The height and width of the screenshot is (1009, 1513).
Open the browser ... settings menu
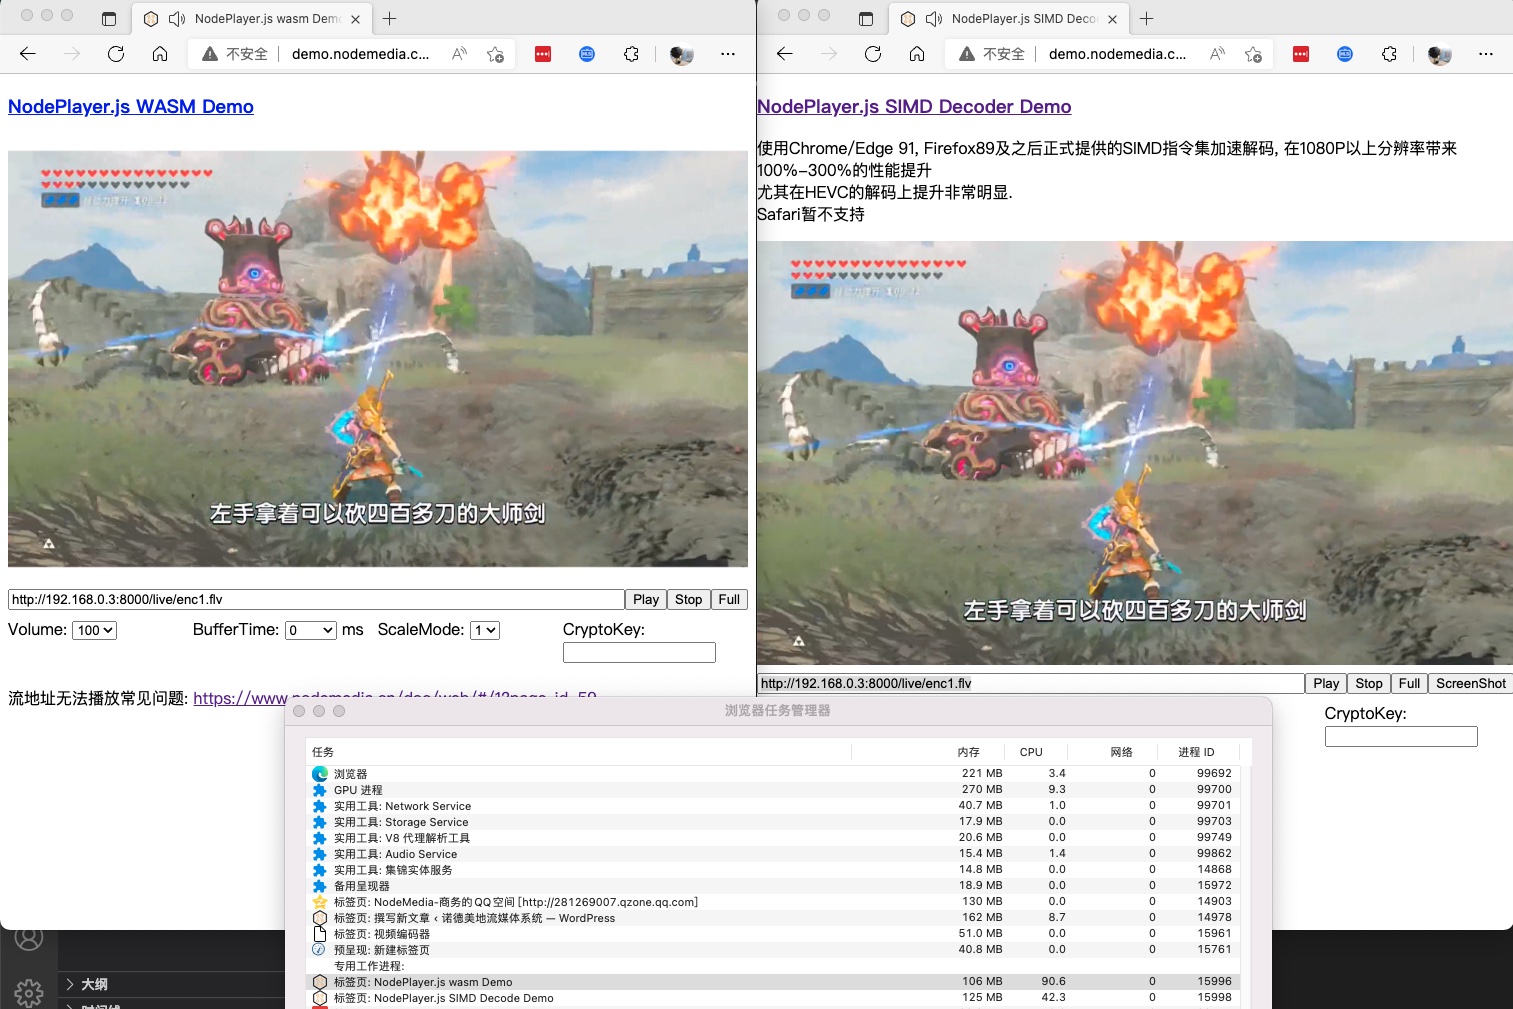tap(728, 54)
